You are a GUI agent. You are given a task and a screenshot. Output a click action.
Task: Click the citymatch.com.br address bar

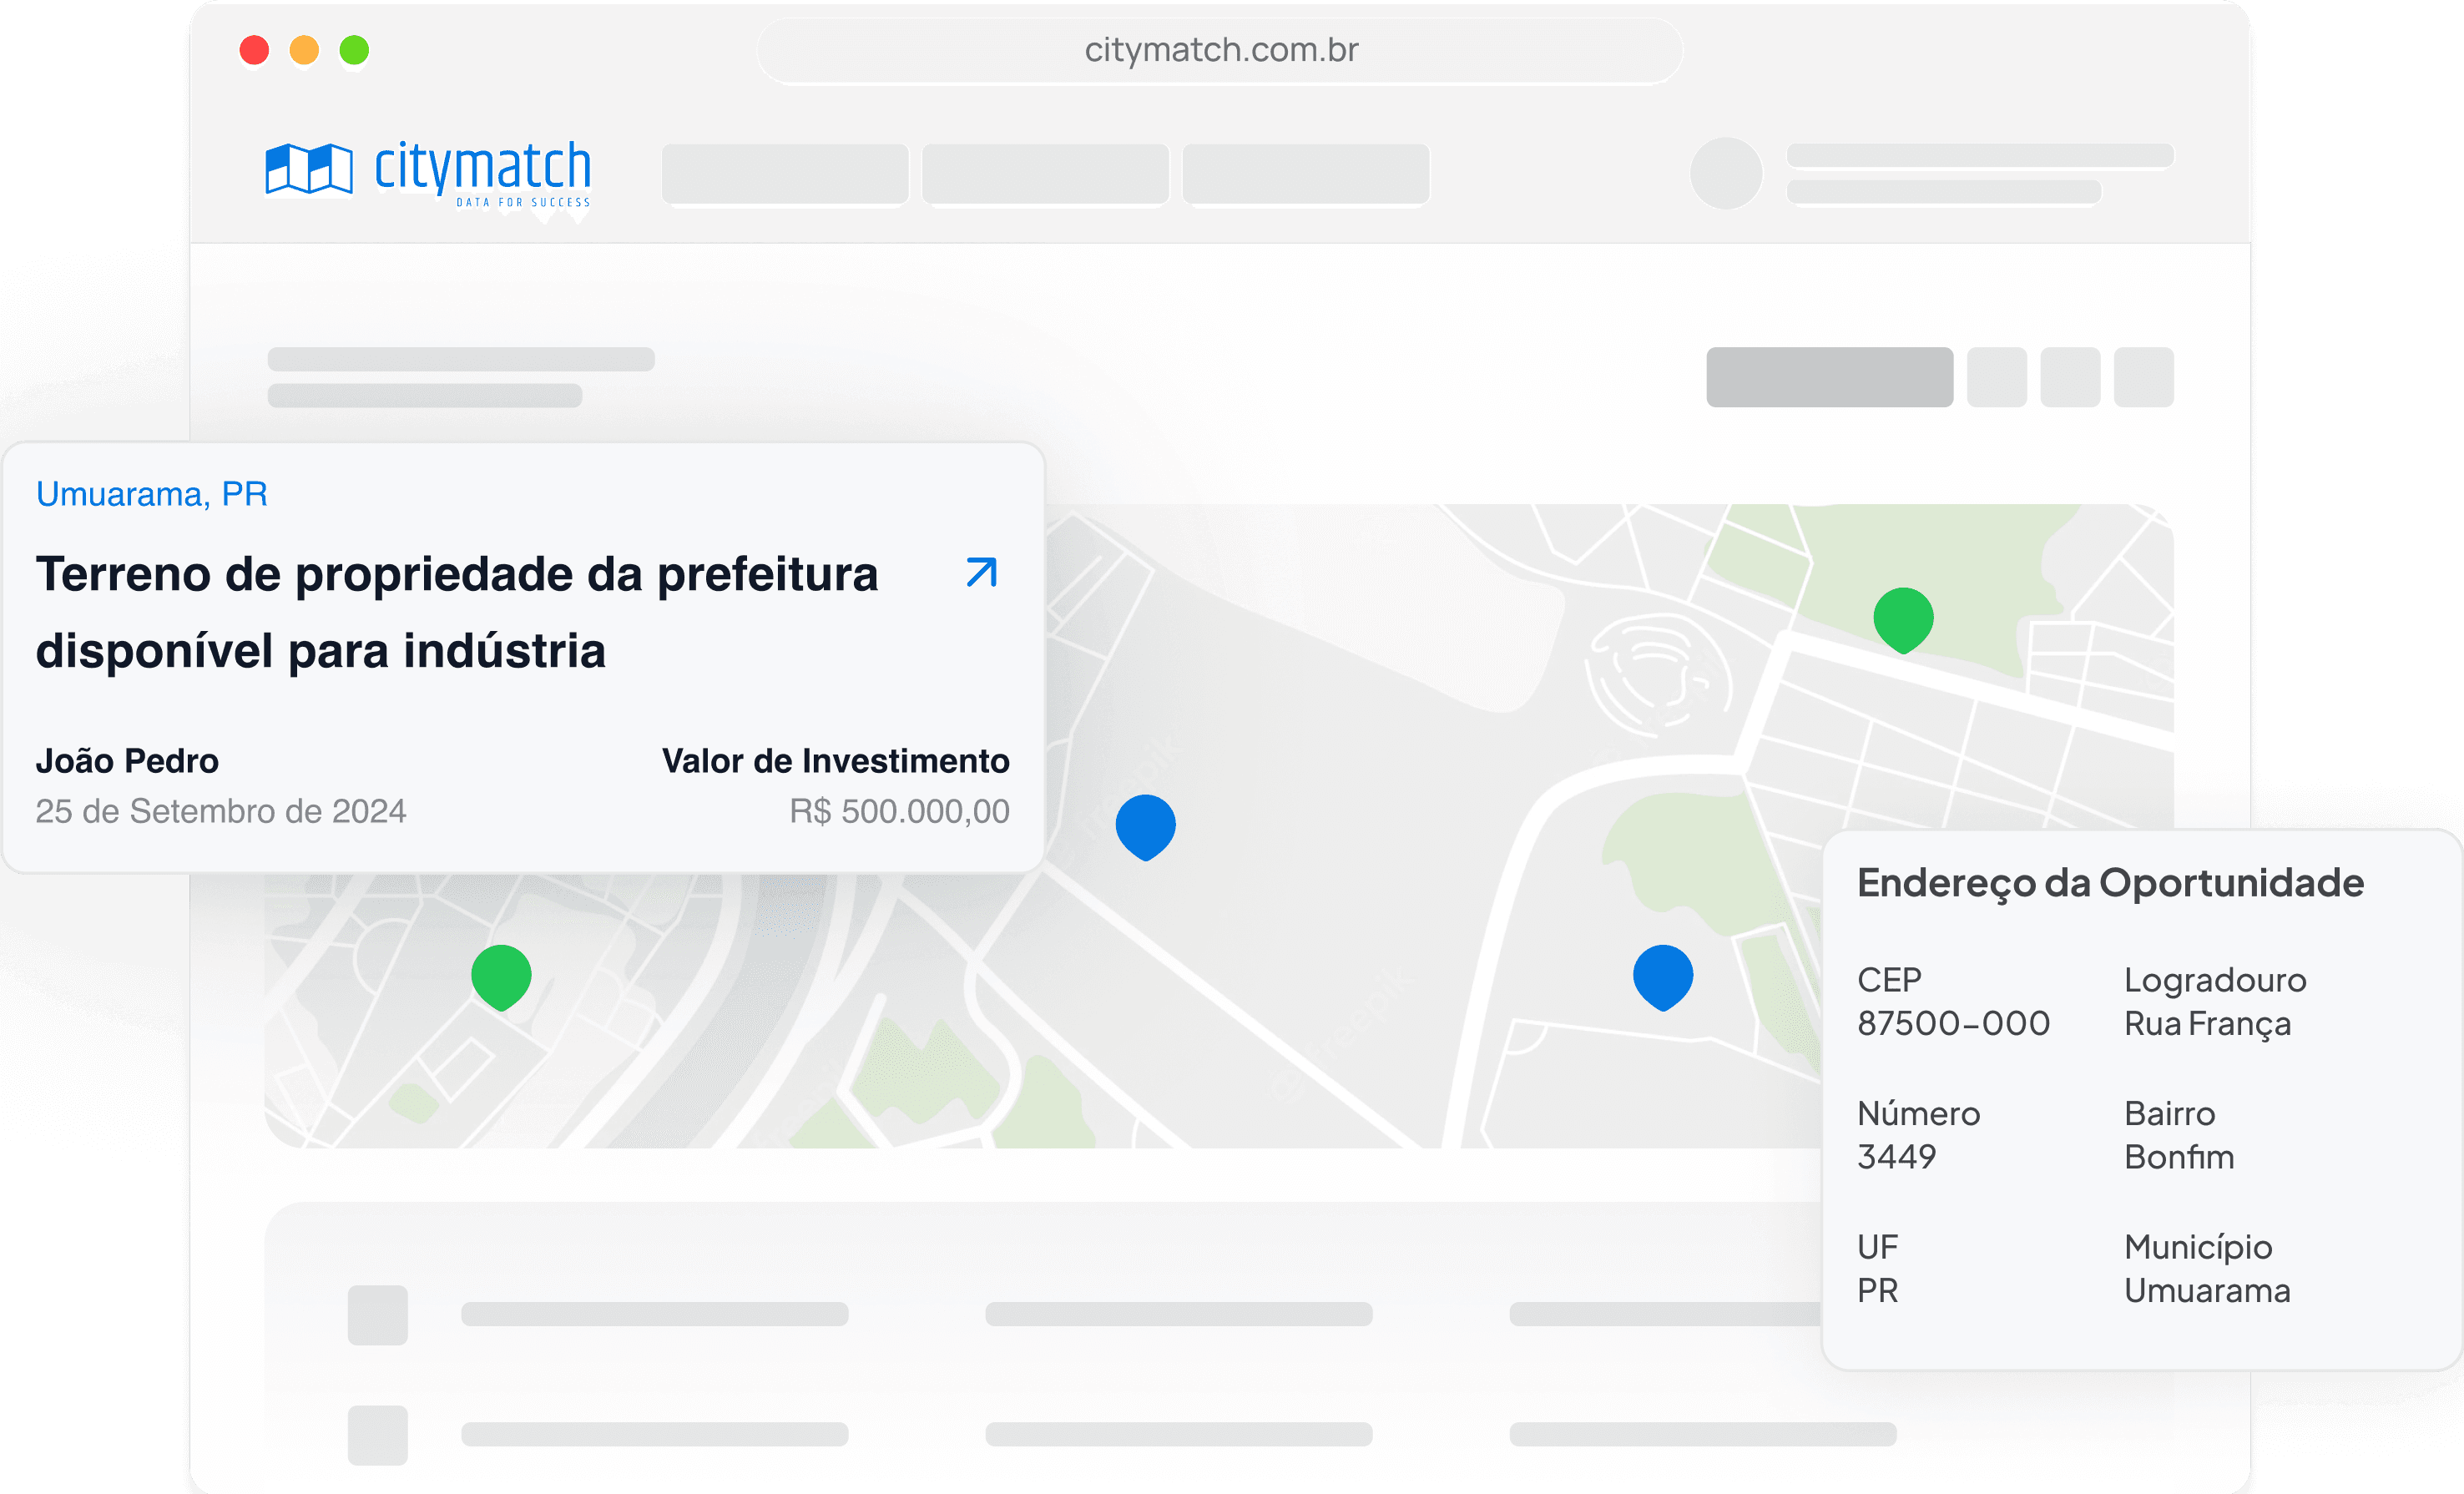coord(1220,50)
